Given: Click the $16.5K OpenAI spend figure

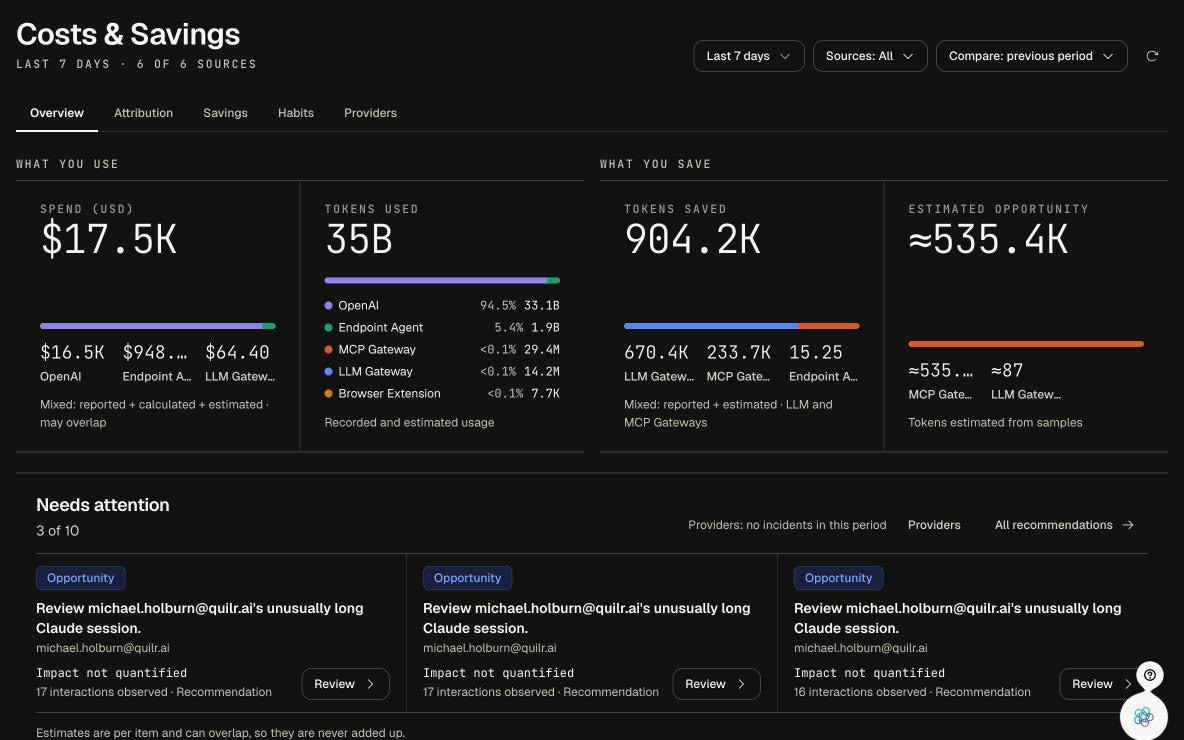Looking at the screenshot, I should (x=72, y=352).
